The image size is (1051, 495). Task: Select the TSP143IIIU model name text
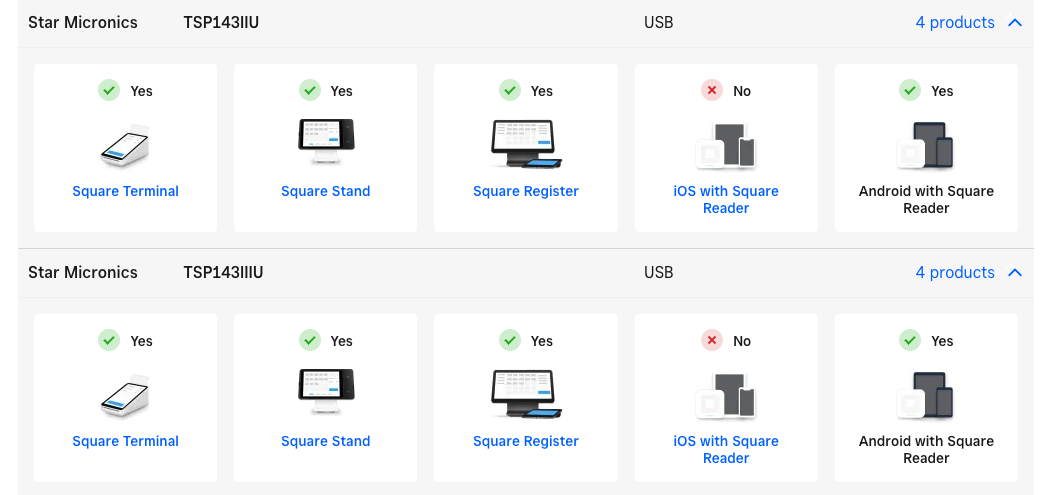224,272
